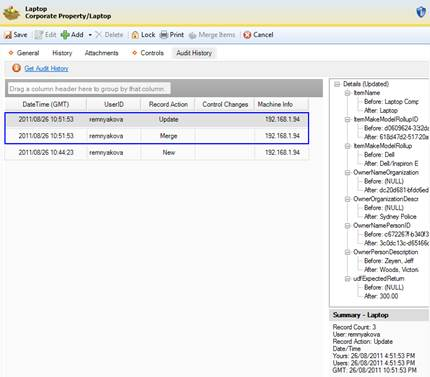Select 'After: Woods, Victori' tree item

tap(391, 270)
